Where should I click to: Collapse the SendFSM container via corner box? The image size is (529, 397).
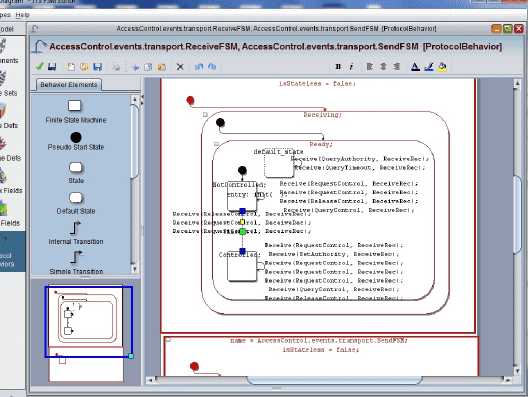(168, 340)
